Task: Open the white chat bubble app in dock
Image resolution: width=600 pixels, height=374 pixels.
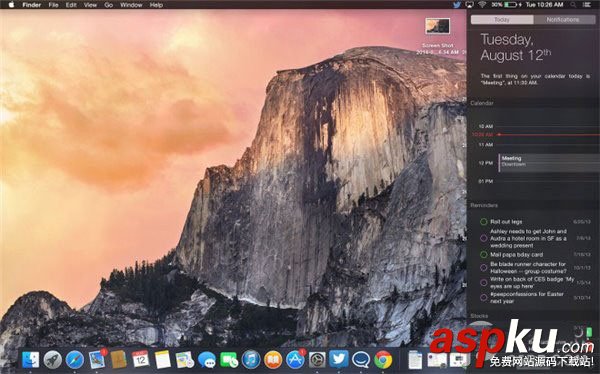Action: coord(361,360)
